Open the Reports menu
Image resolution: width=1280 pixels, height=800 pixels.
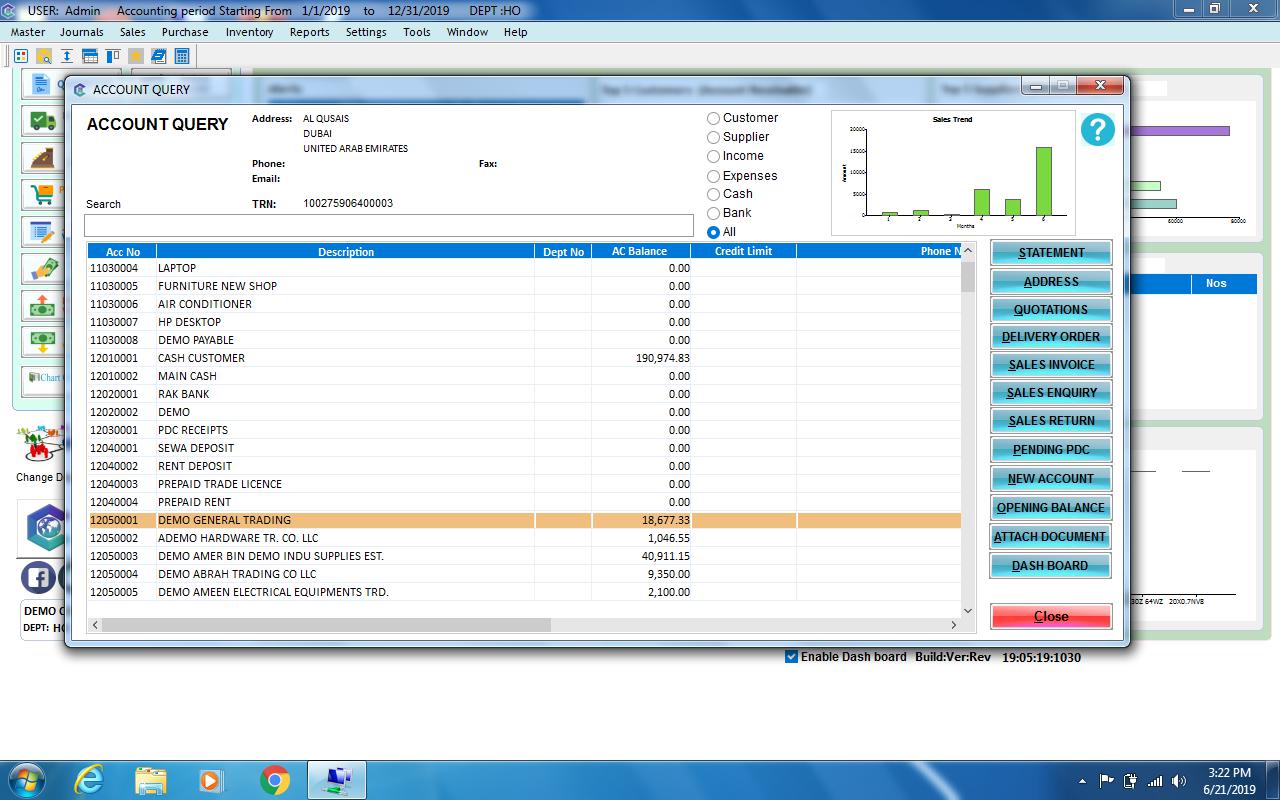[x=309, y=32]
